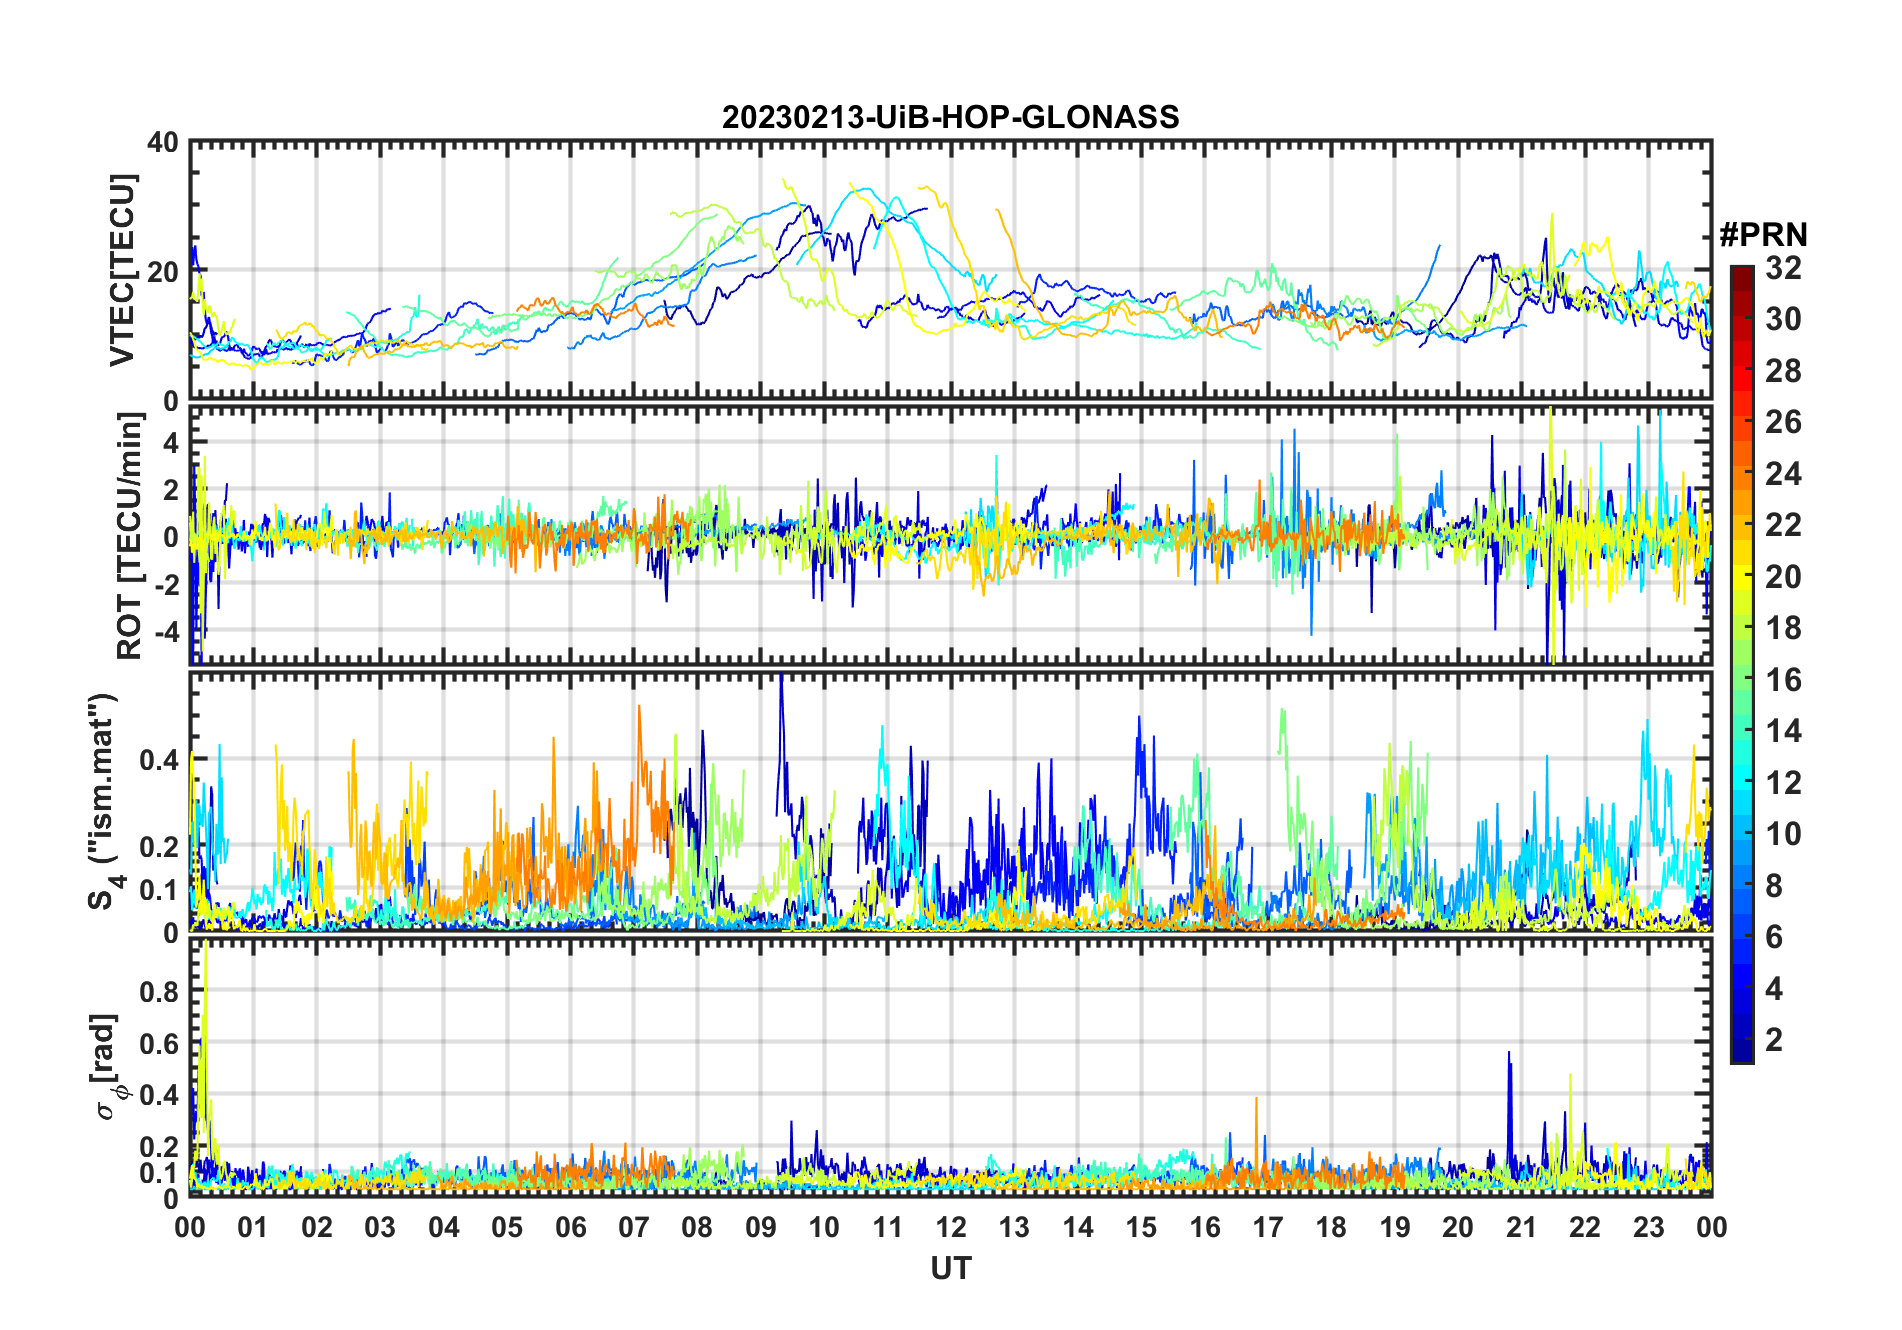Screen dimensions: 1902x1330
Task: Click colorbar tick label 16
Action: coord(1783,680)
